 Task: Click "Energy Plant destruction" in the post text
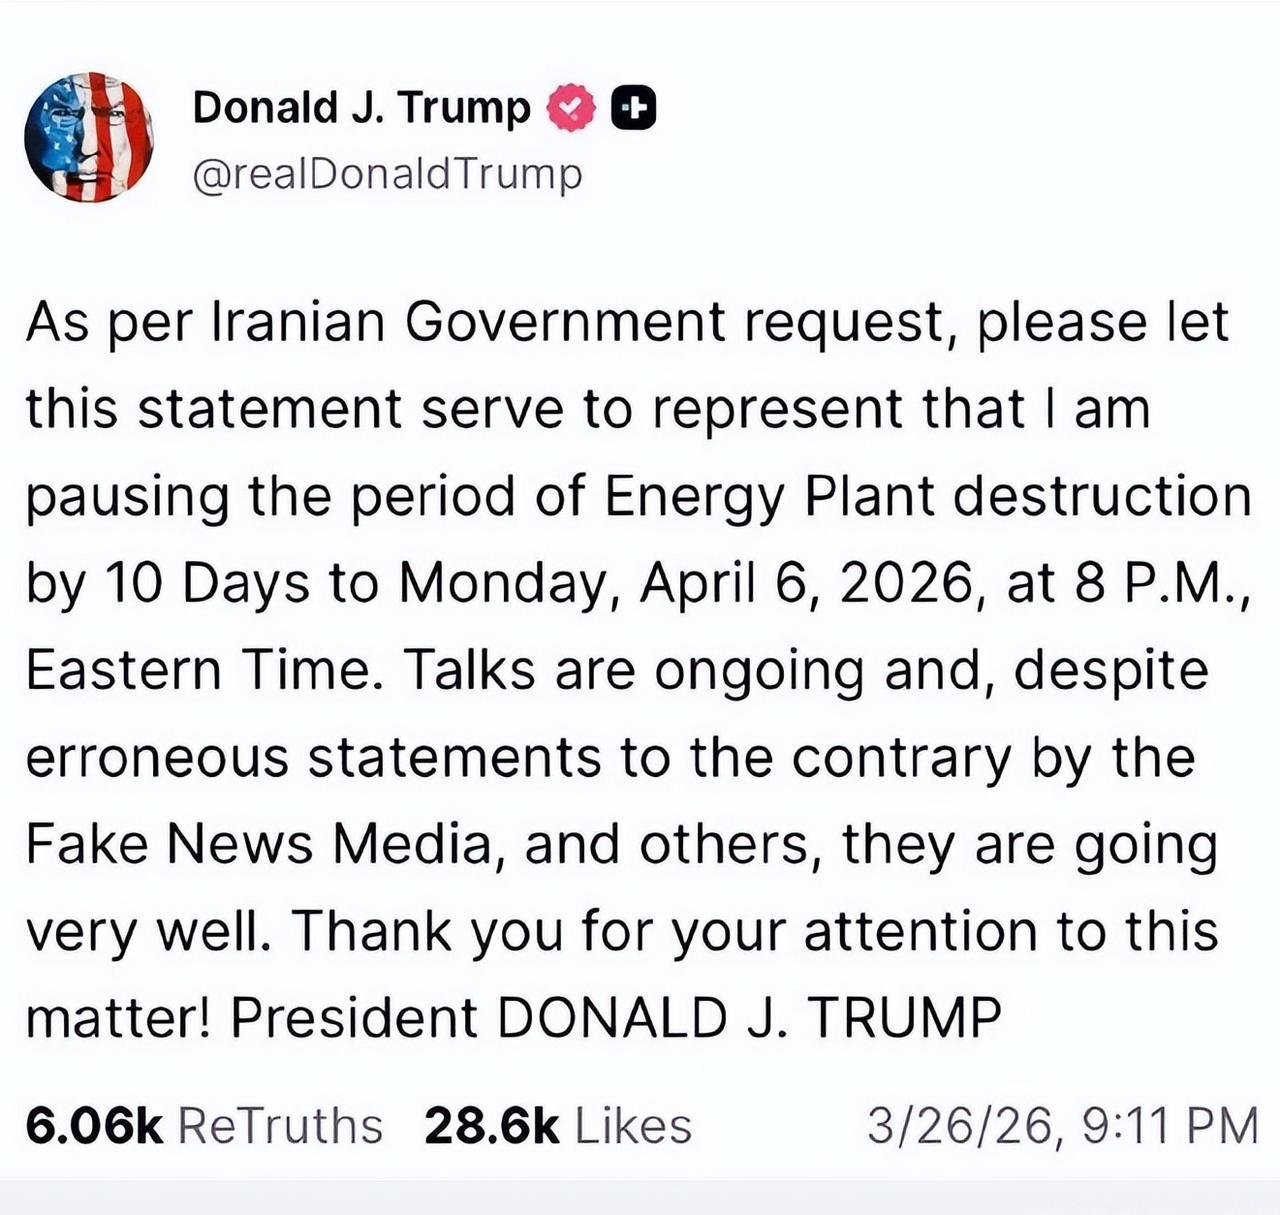928,497
